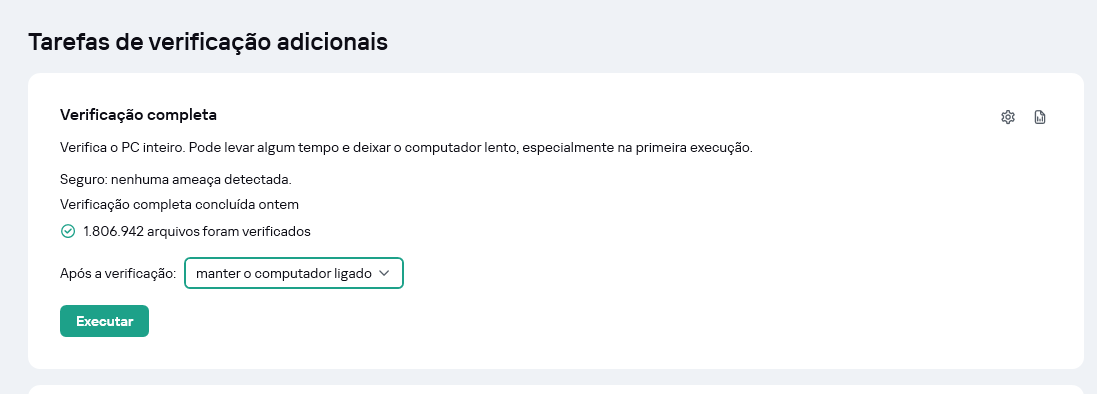Click the 'Verificação completa' card title
Image resolution: width=1097 pixels, height=394 pixels.
(x=139, y=115)
